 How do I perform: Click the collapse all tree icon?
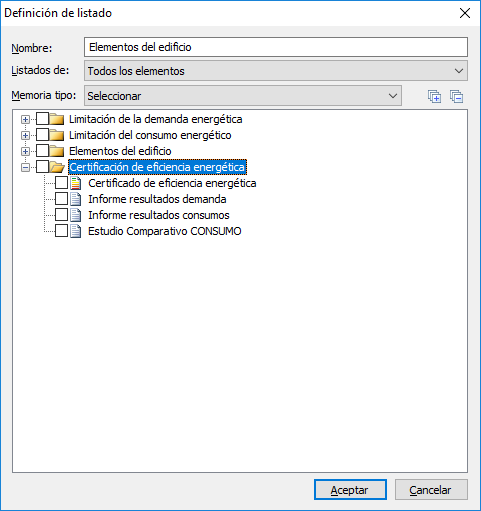(456, 97)
